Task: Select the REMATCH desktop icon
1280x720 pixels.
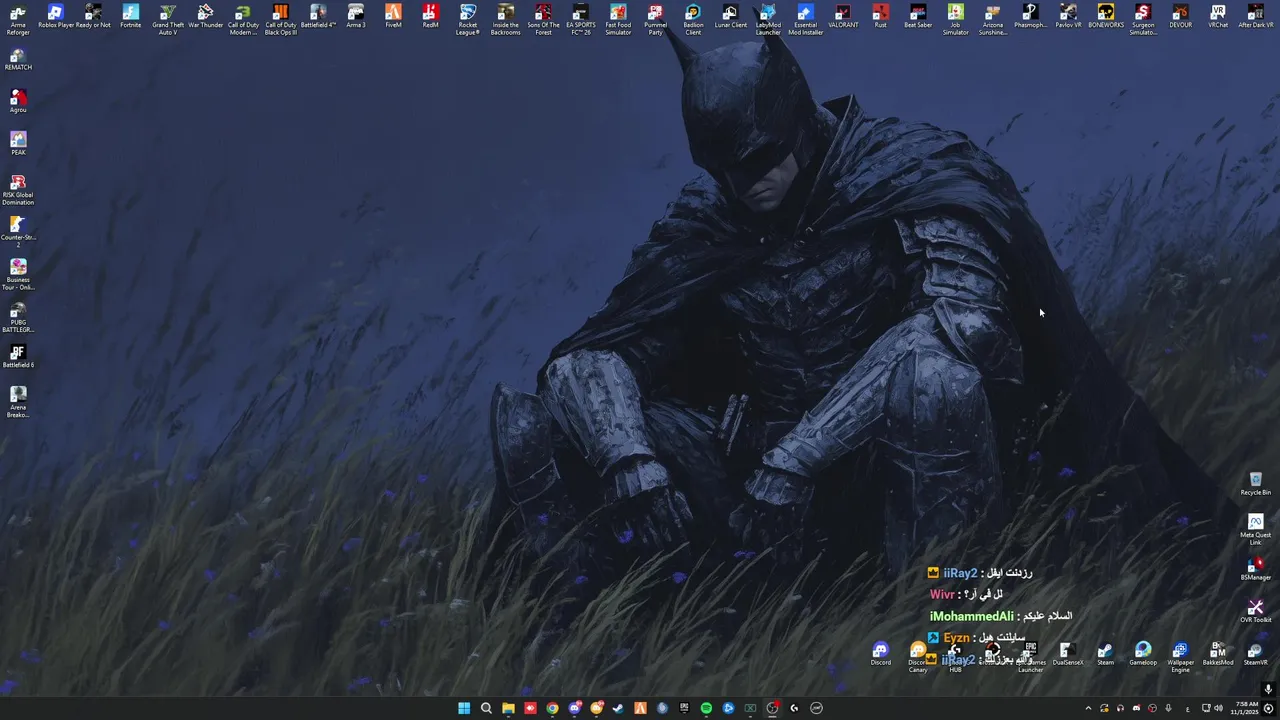Action: tap(18, 59)
